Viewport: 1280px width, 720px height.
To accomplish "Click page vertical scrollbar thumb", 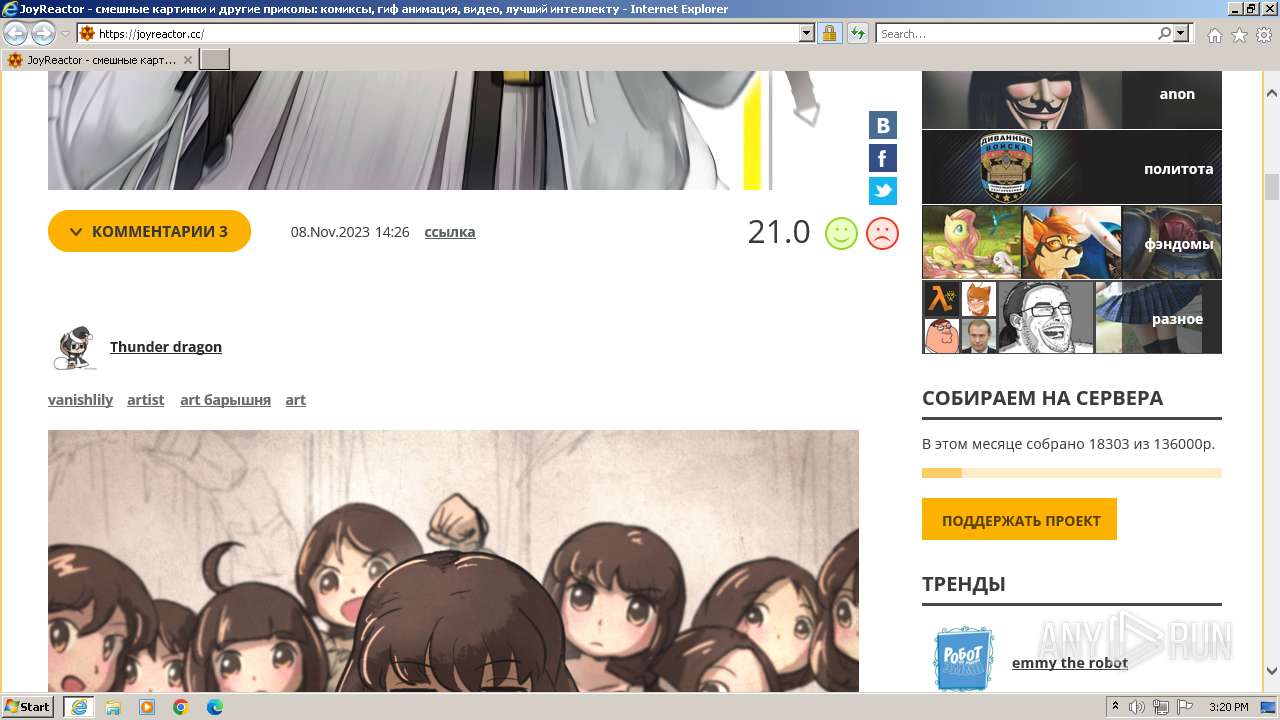I will [1272, 187].
